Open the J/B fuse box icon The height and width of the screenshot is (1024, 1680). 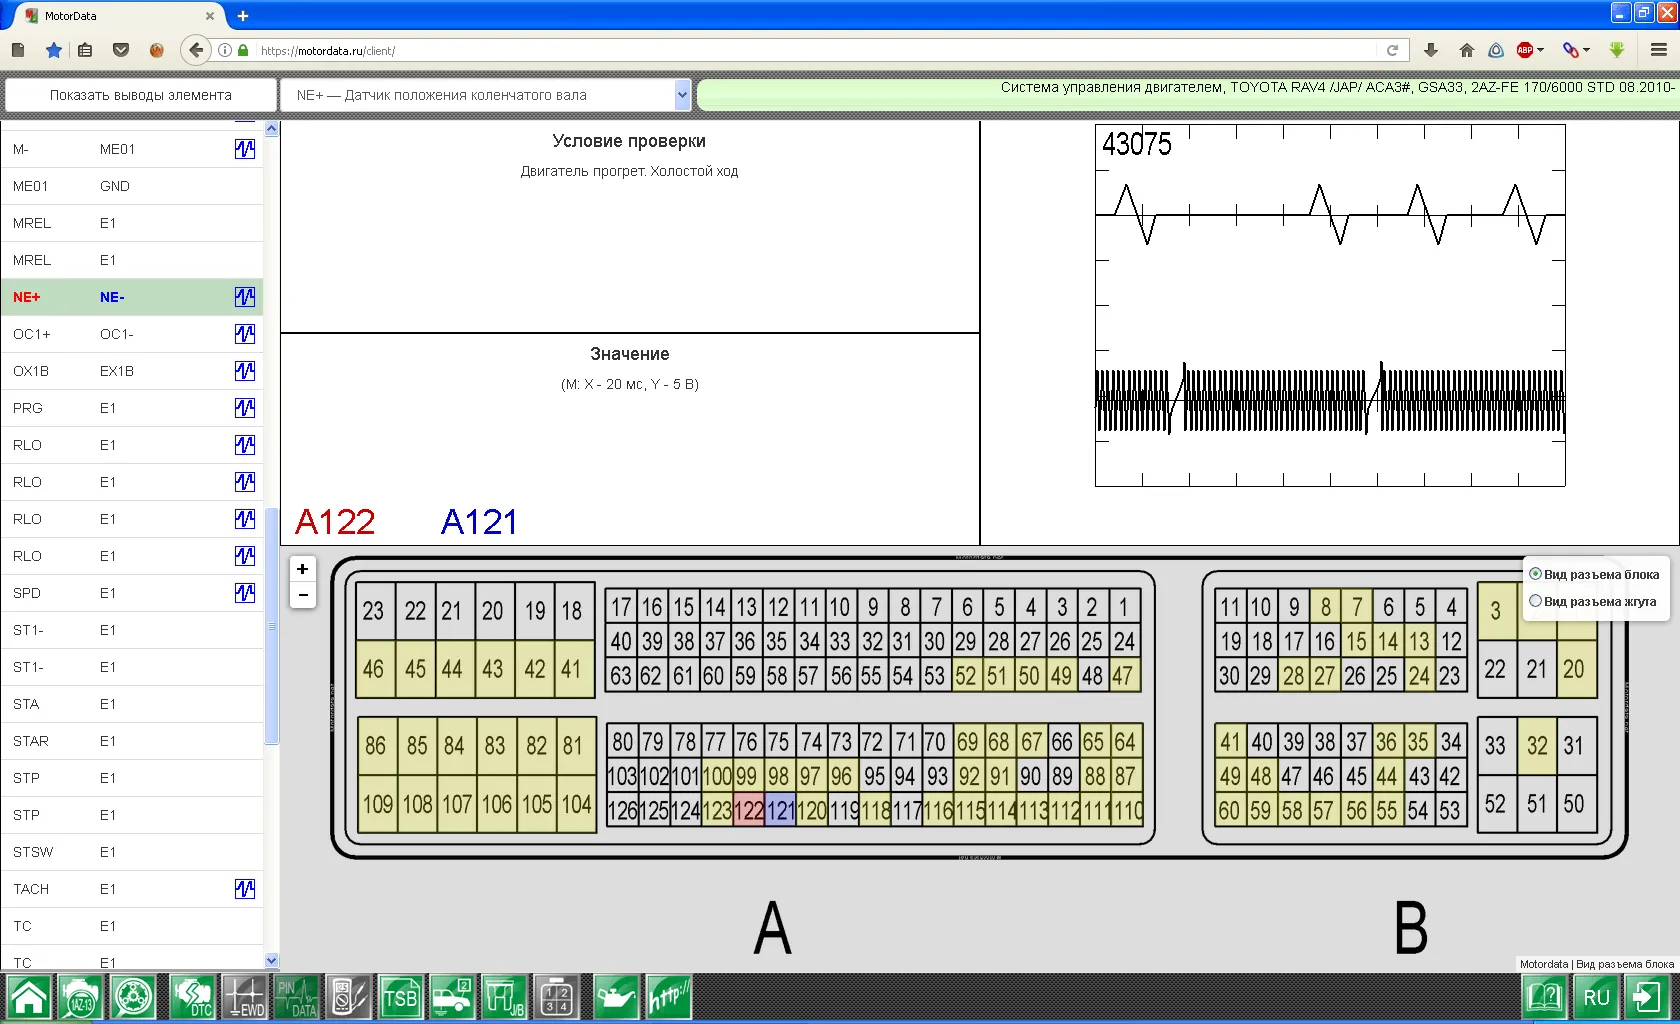[504, 998]
